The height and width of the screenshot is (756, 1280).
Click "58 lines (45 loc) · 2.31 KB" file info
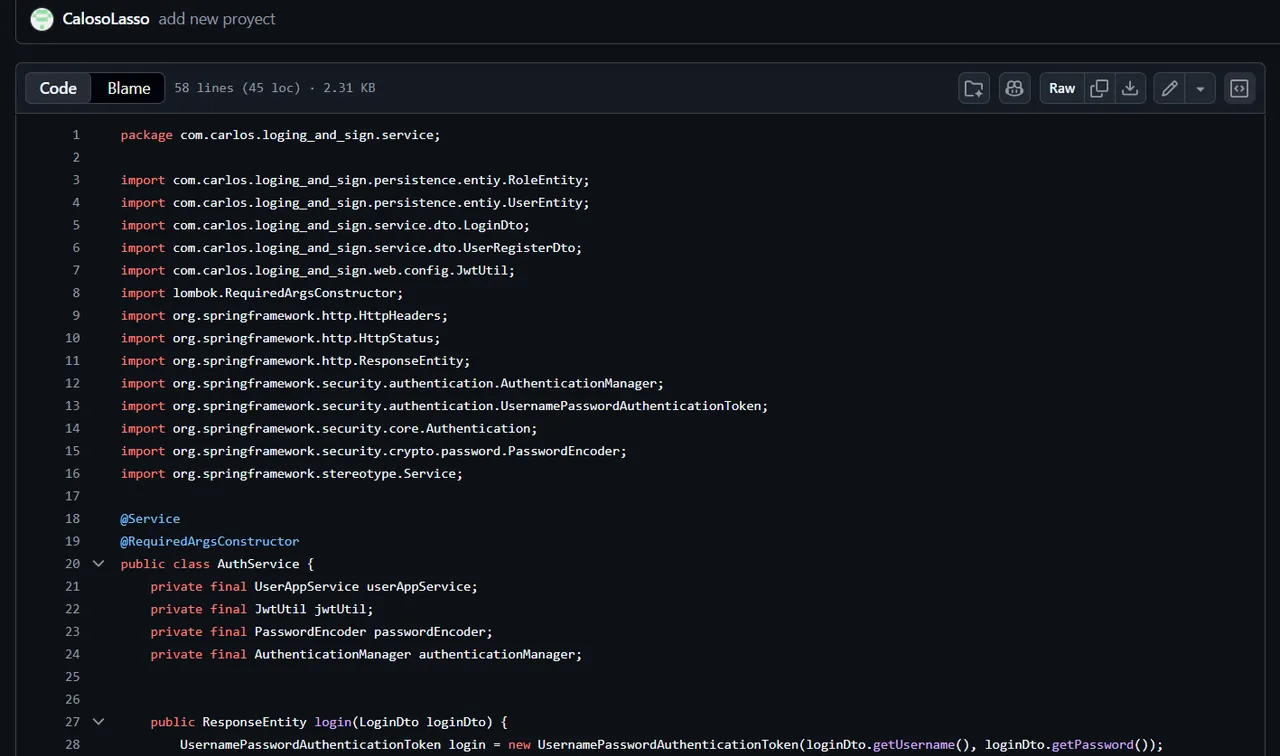[x=275, y=88]
